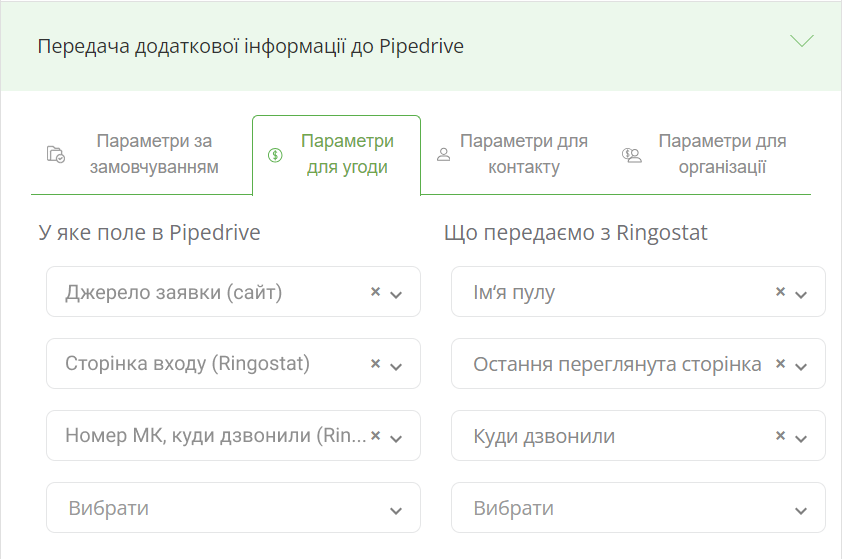
Task: Expand 'Сторінка входу (Ringostat)' dropdown arrow
Action: [396, 366]
